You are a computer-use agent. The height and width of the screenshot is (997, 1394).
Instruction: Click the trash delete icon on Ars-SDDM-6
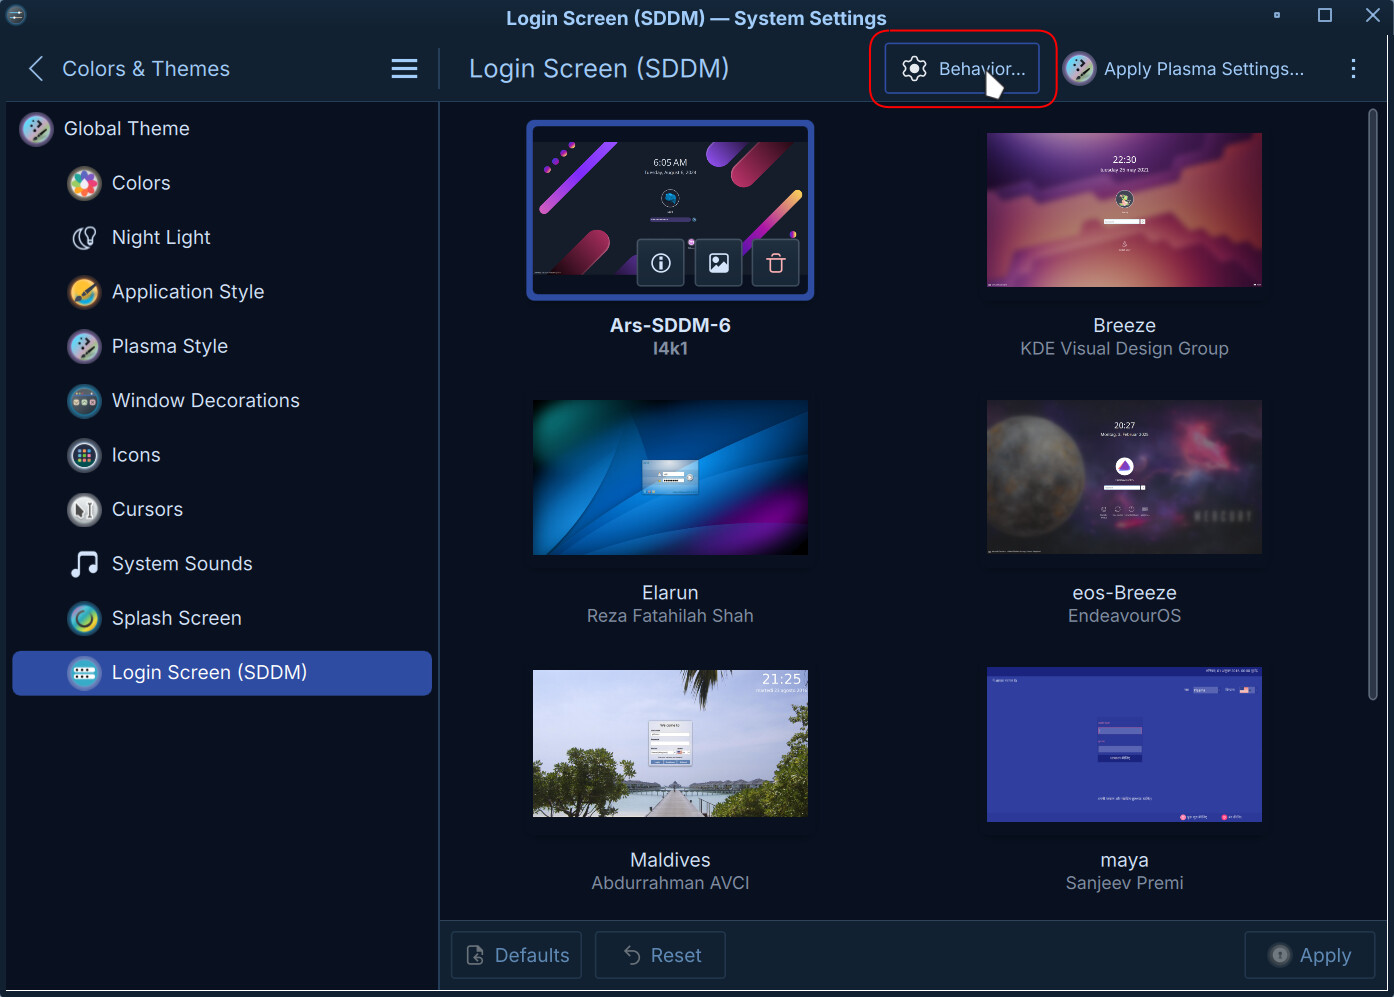[775, 263]
